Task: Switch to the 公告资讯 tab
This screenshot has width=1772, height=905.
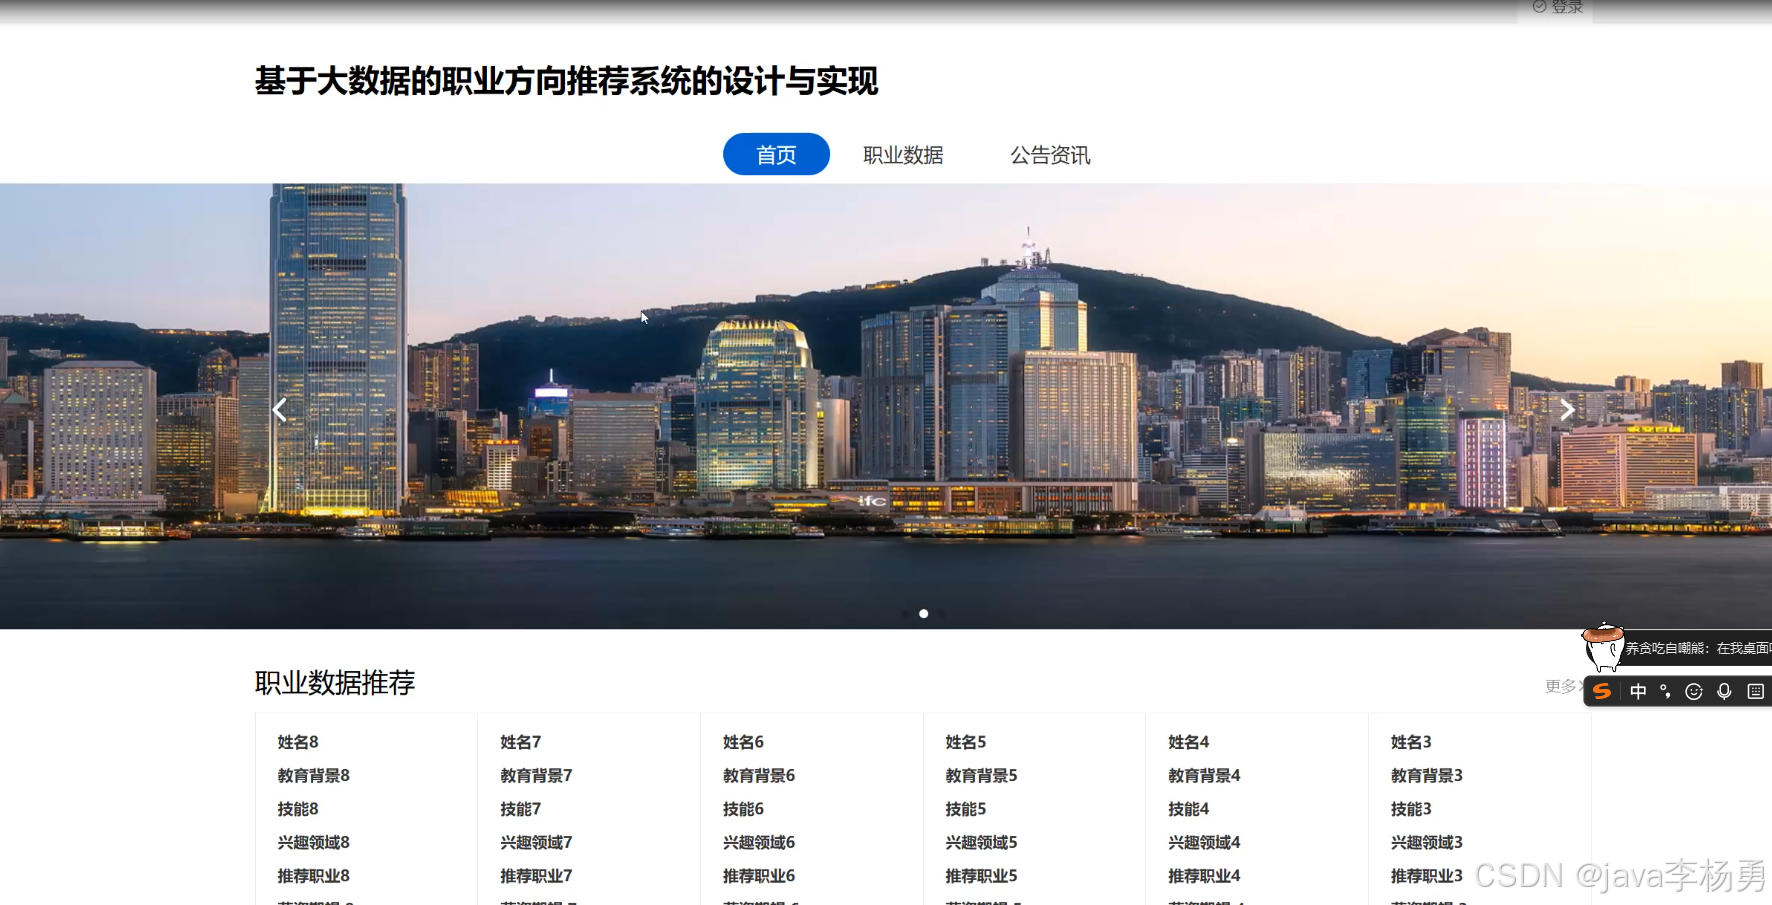Action: [1050, 155]
